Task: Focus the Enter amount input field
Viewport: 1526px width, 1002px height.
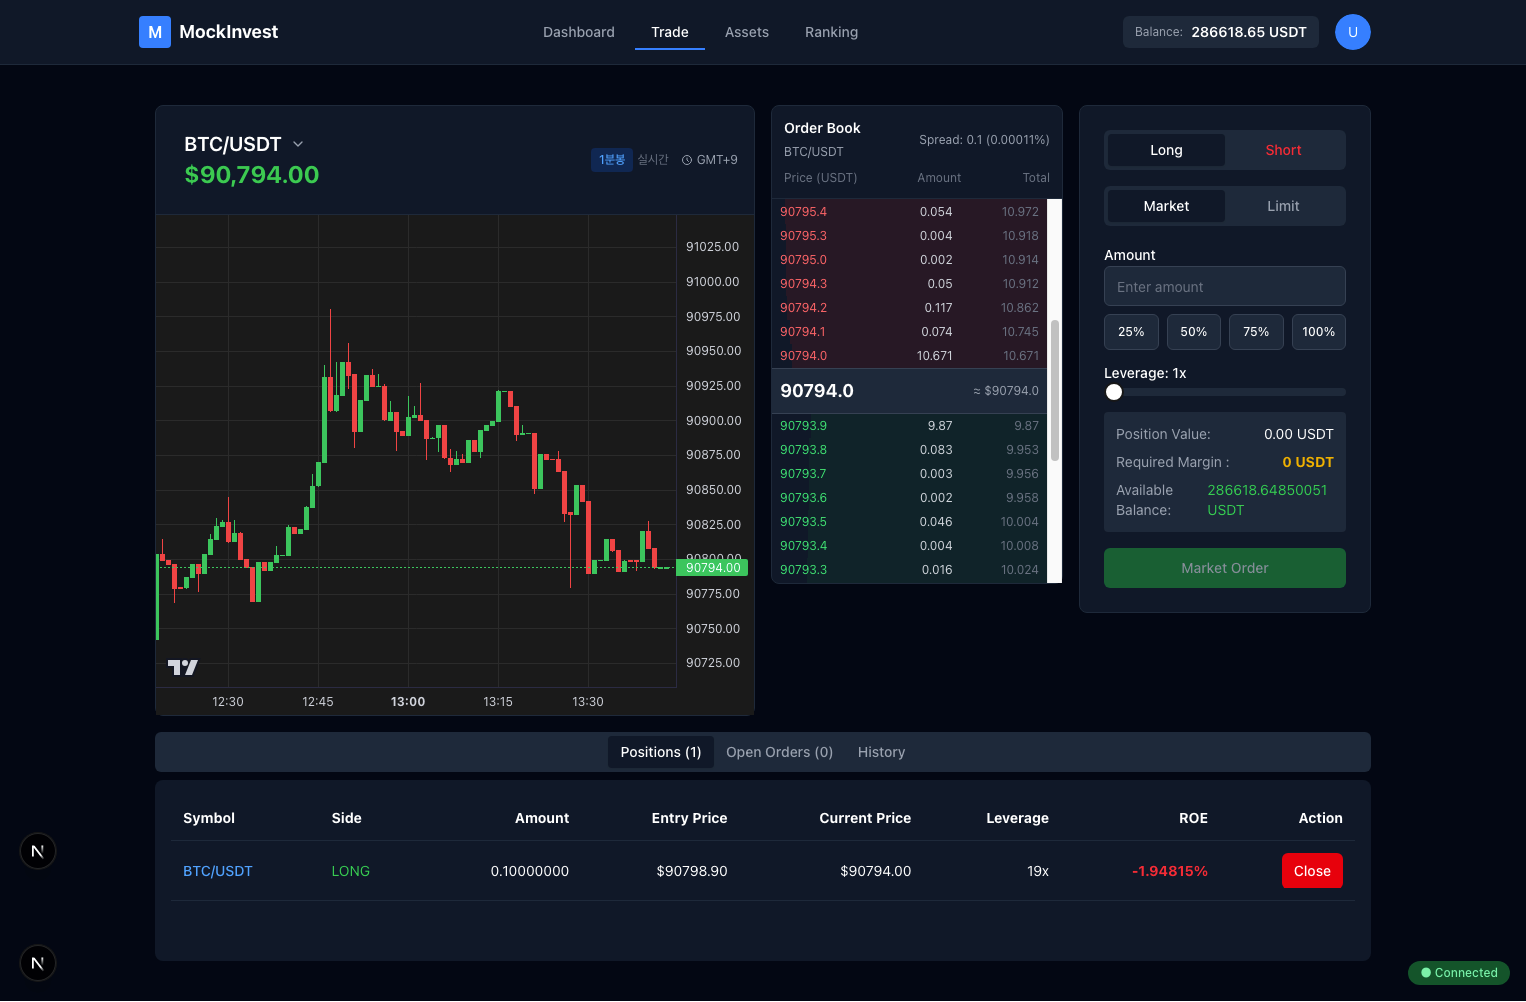Action: click(x=1224, y=287)
